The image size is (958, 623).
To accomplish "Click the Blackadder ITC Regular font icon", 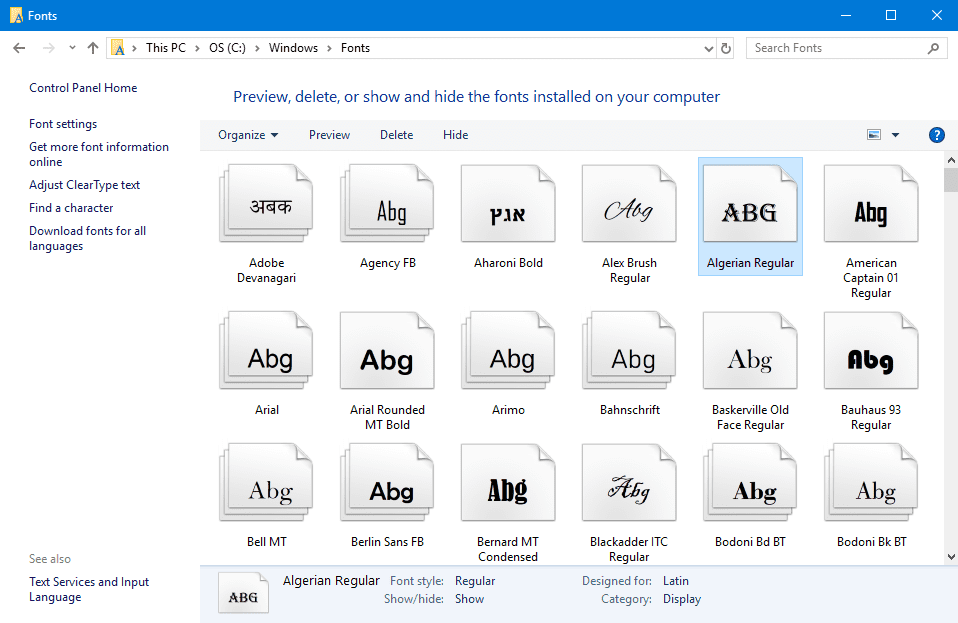I will (x=629, y=489).
